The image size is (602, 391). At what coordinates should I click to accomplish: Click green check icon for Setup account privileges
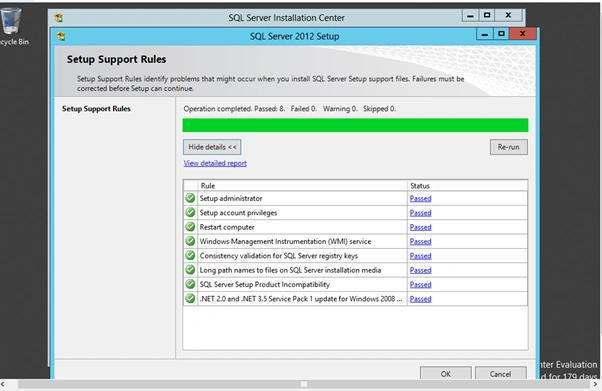tap(190, 212)
